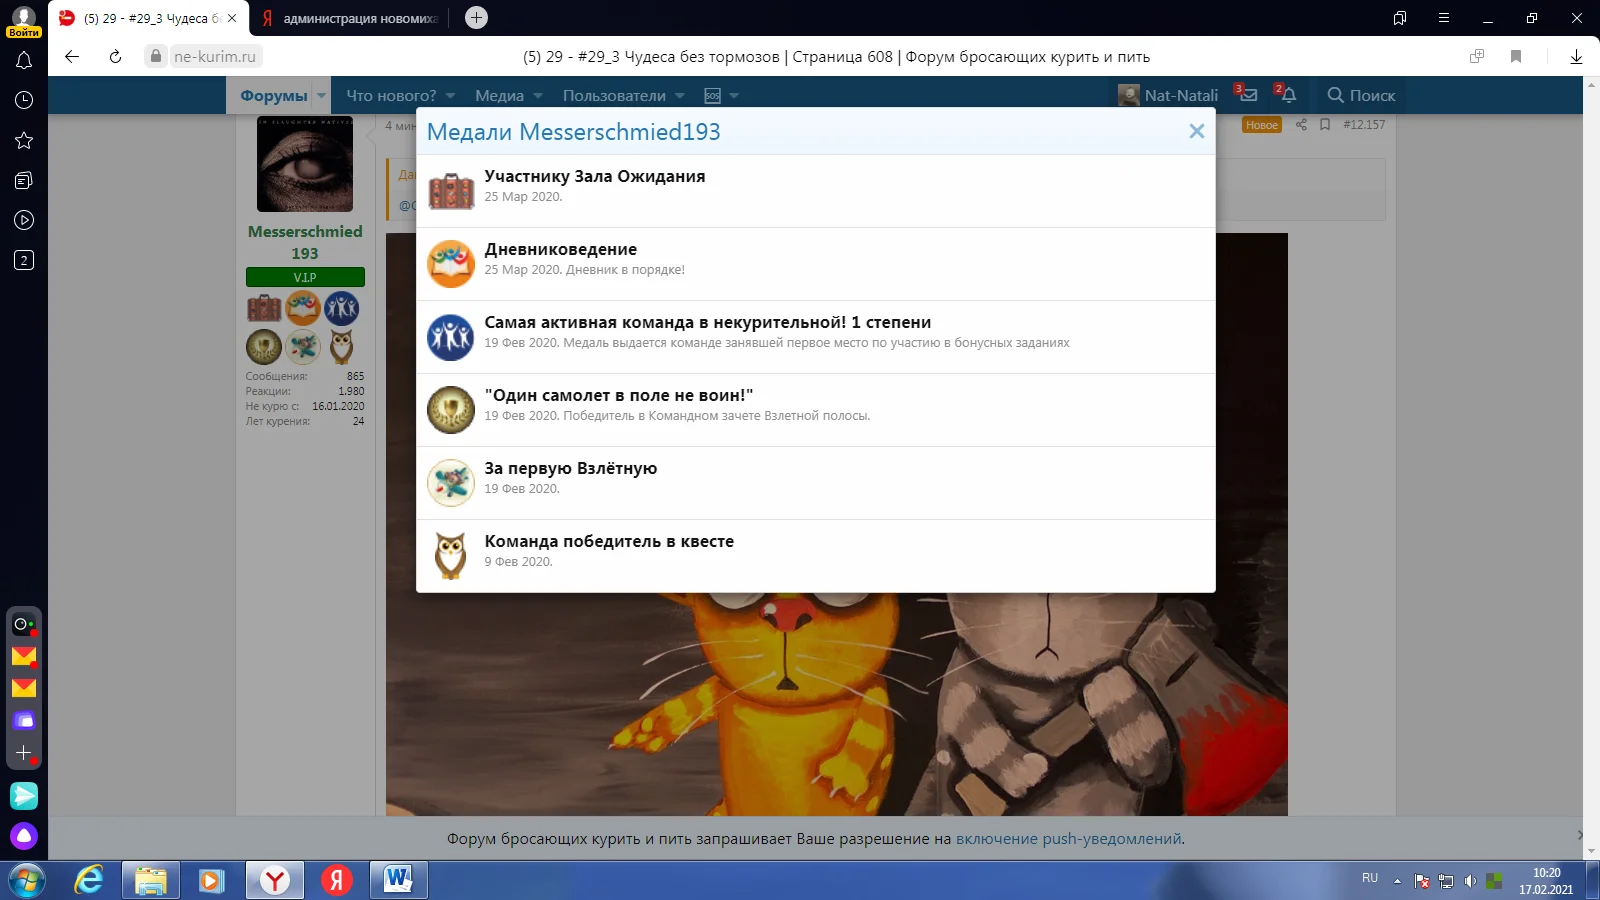This screenshot has width=1600, height=900.
Task: Open browsing history clock in the sidebar
Action: coord(24,100)
